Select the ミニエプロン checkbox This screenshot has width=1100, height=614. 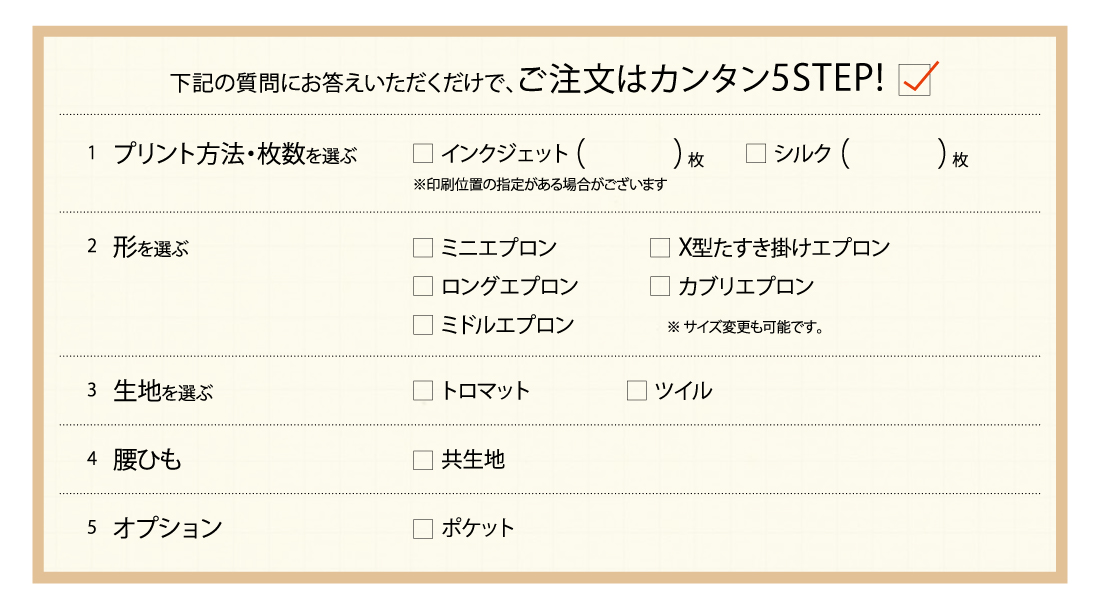422,248
